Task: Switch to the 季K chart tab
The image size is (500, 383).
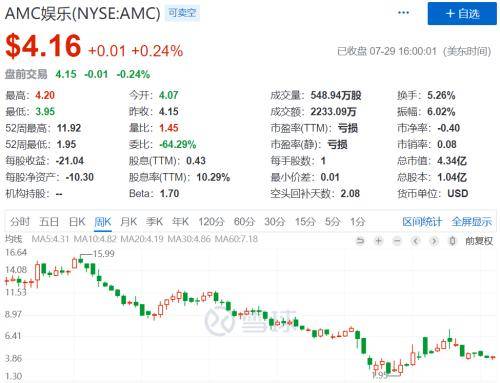Action: click(154, 221)
